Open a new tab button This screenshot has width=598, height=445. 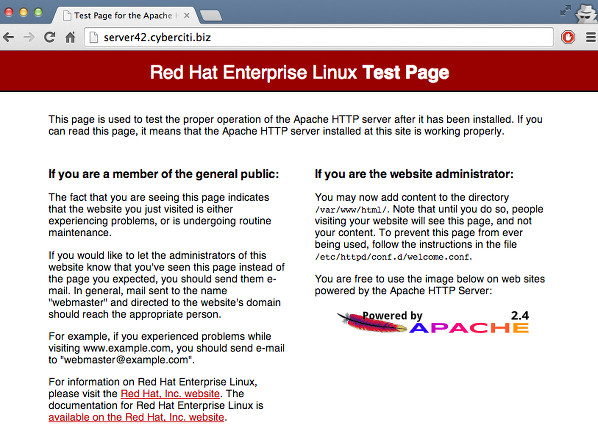tap(211, 16)
